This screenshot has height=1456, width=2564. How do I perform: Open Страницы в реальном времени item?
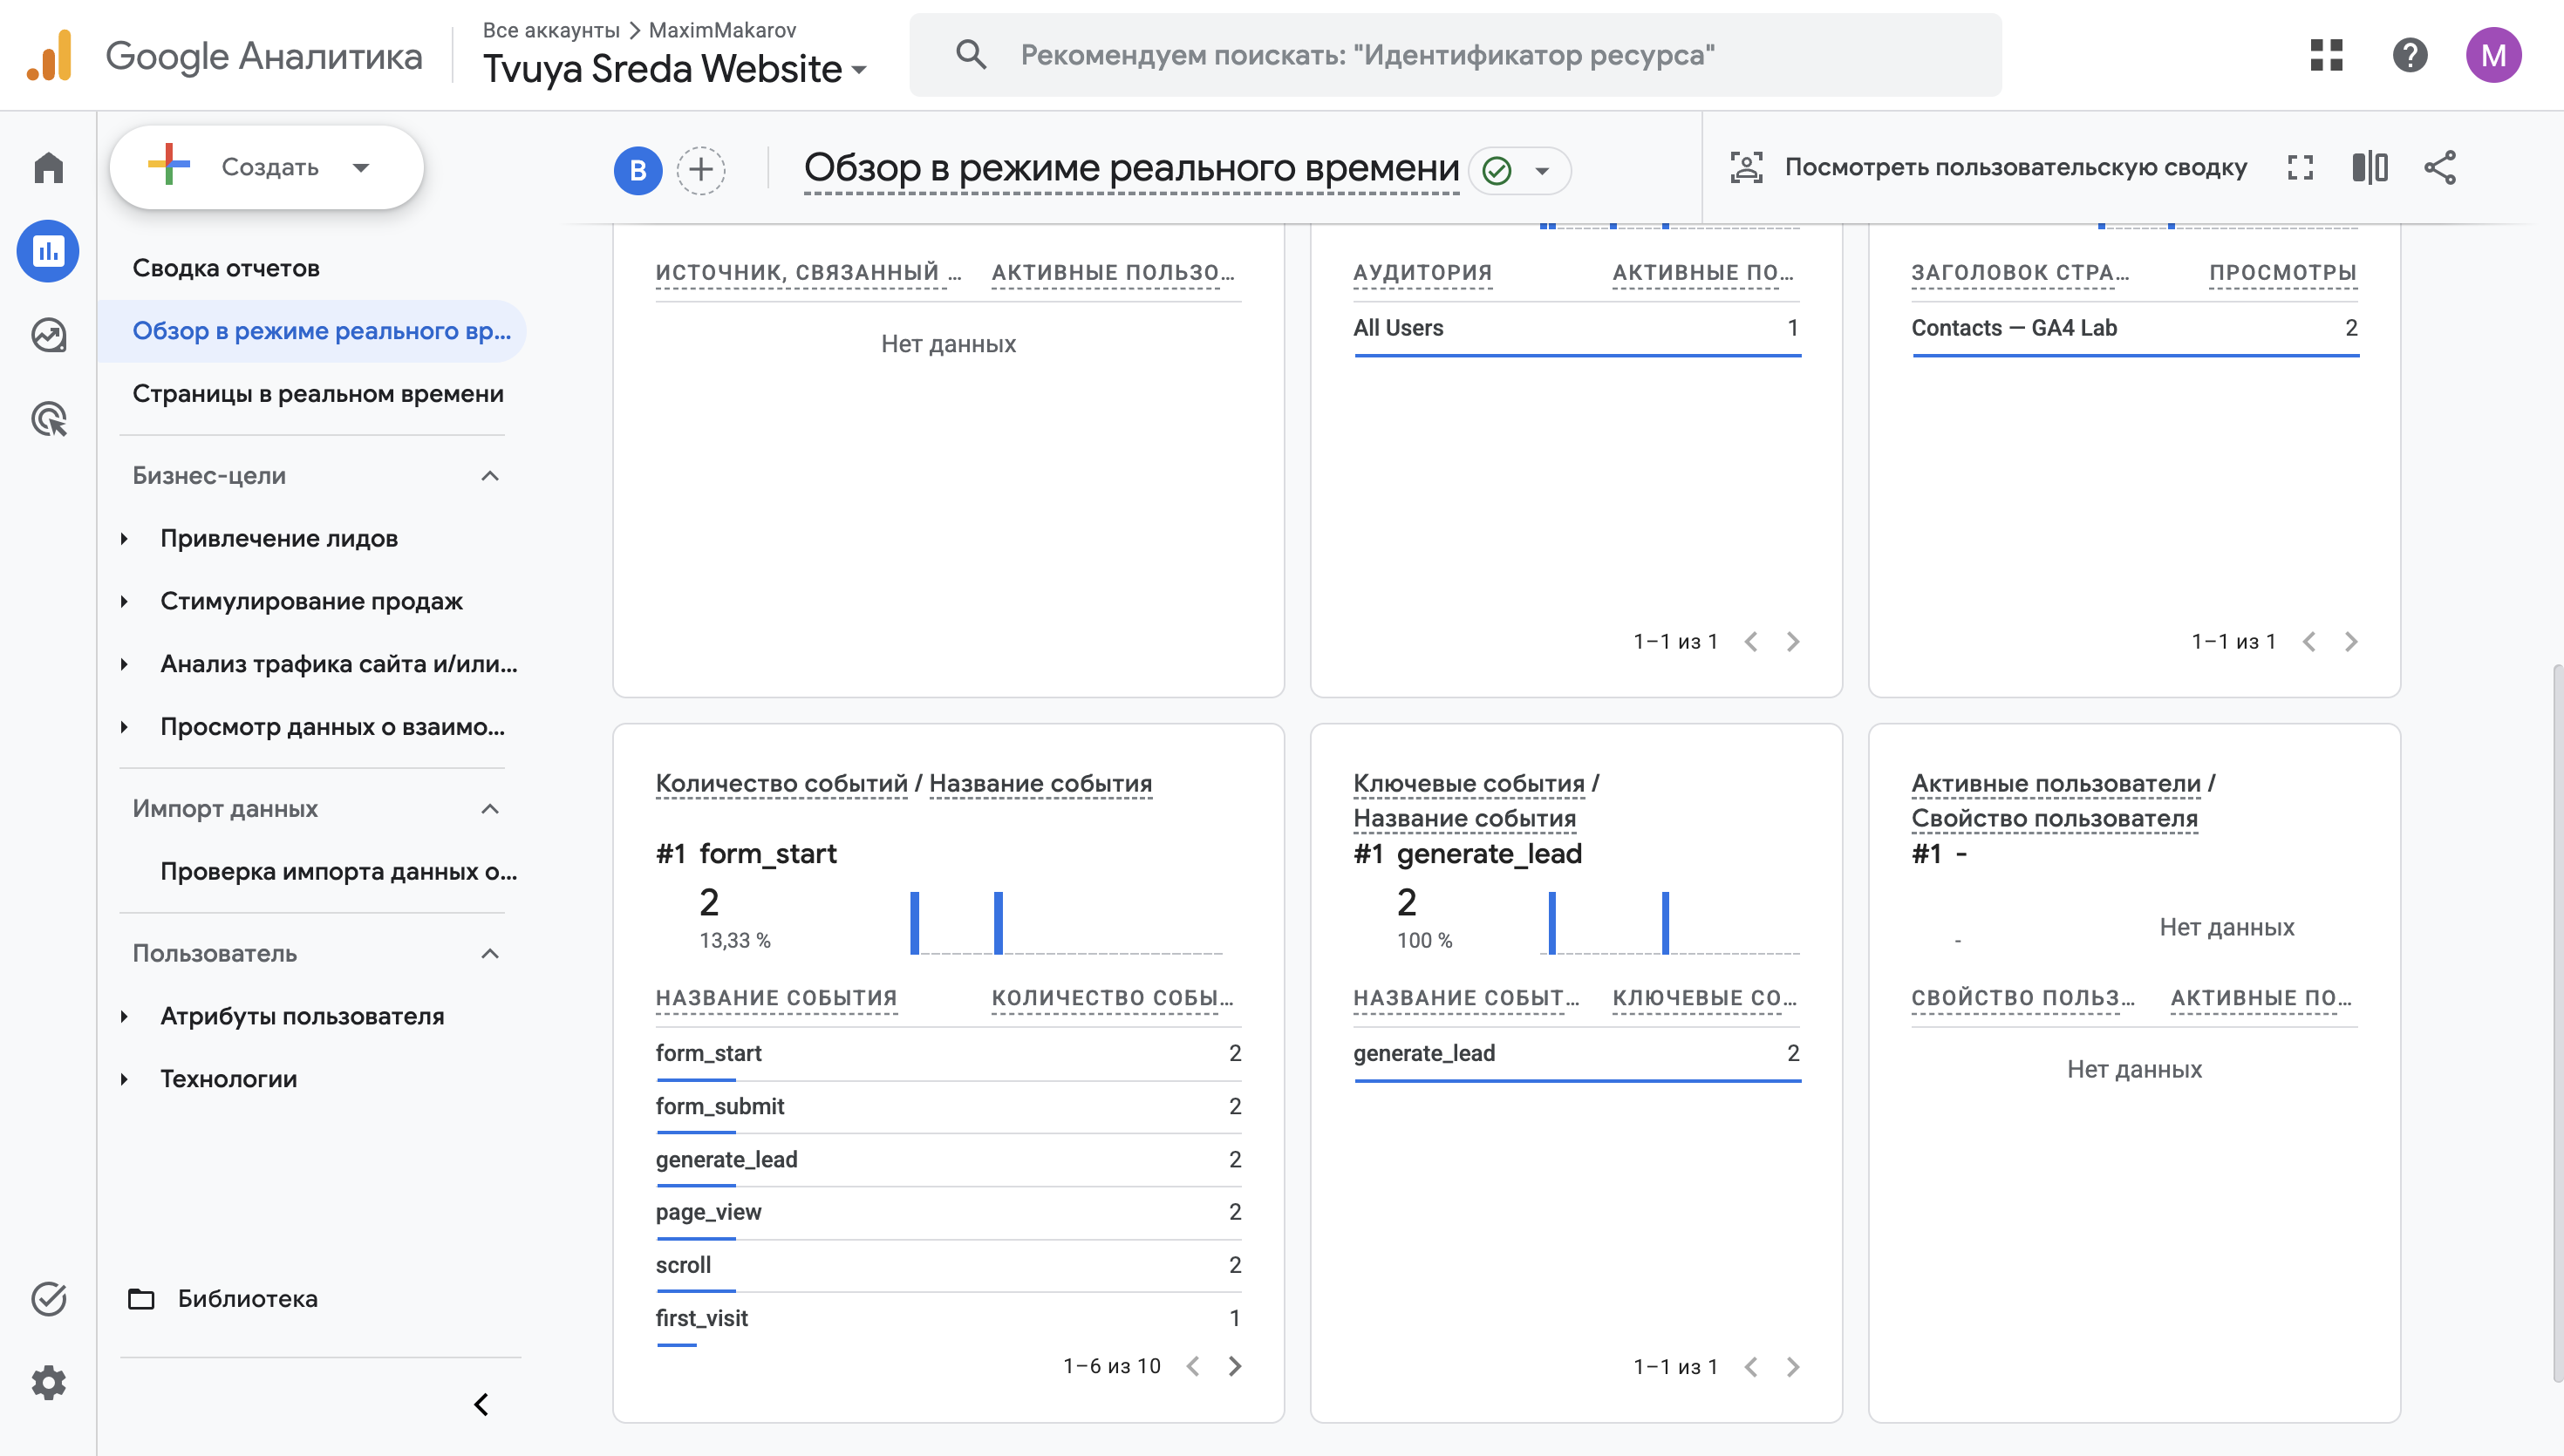[318, 394]
